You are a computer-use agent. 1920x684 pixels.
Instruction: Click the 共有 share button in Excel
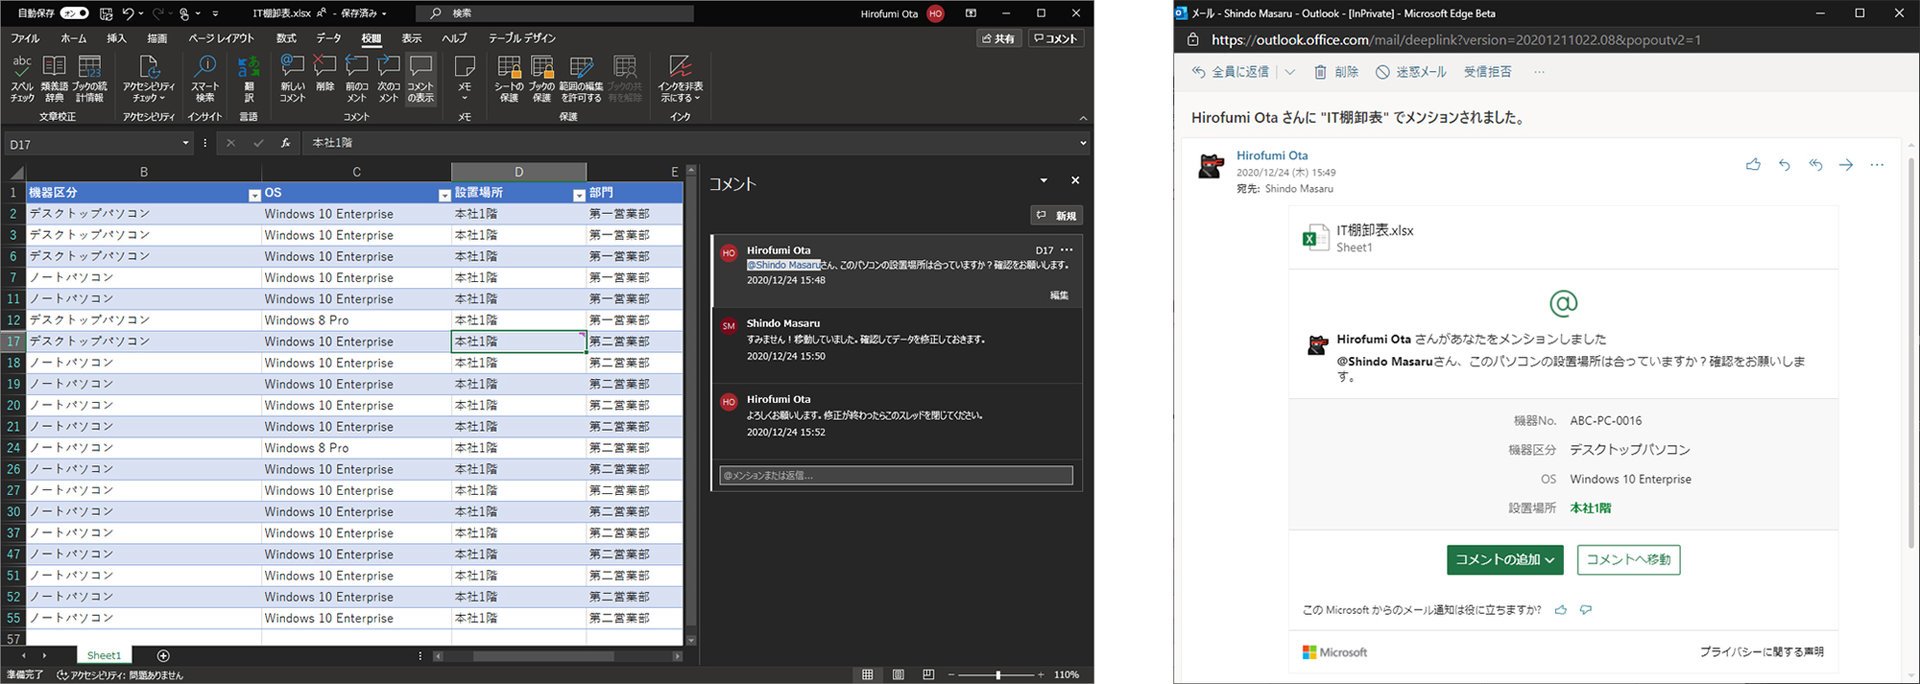click(998, 38)
